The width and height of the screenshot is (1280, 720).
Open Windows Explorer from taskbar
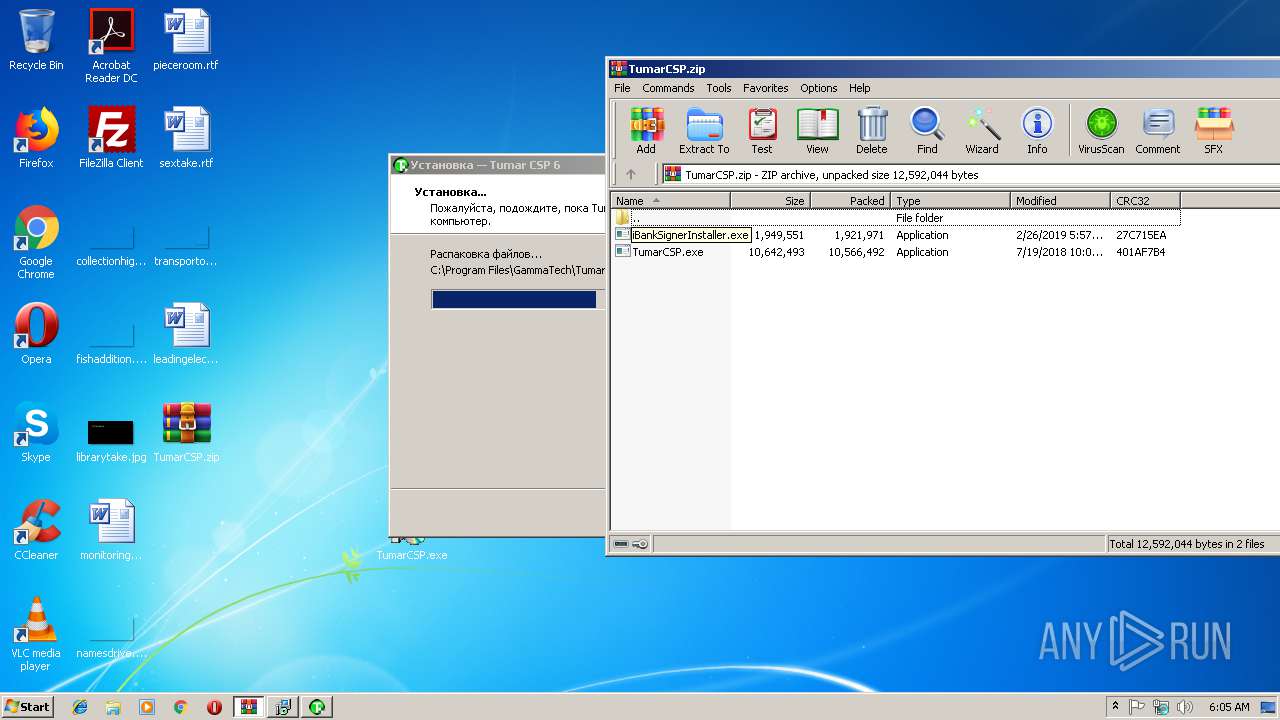(113, 707)
